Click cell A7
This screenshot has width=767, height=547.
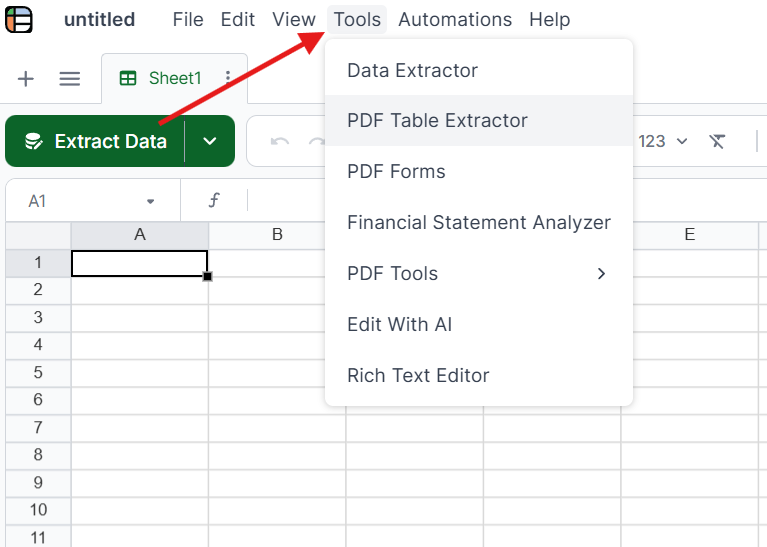click(x=139, y=428)
